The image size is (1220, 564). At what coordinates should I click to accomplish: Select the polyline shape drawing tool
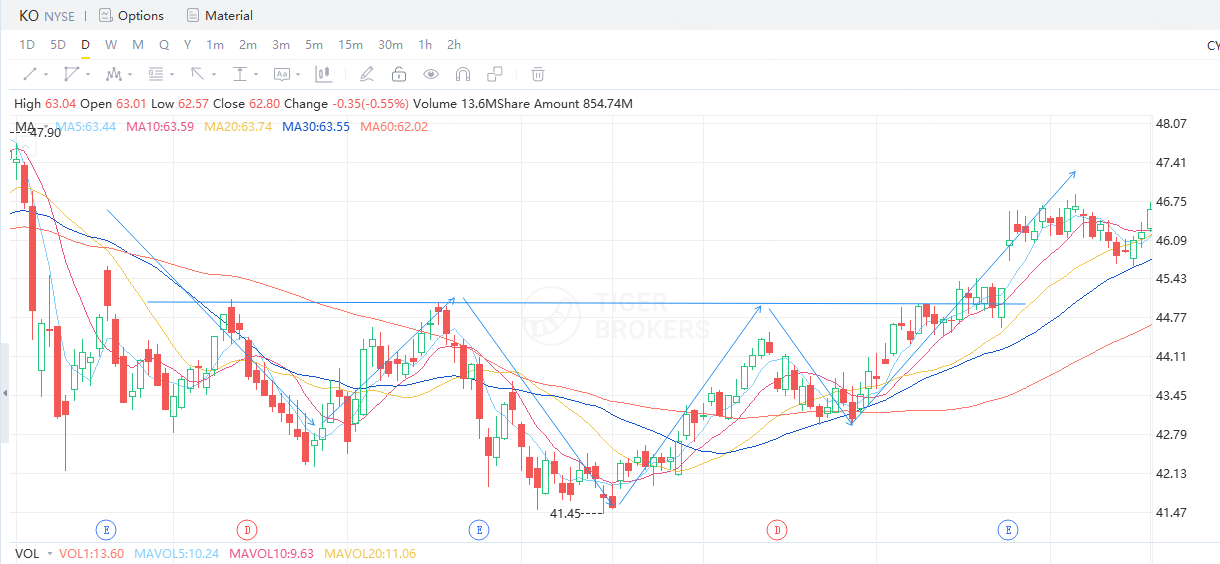point(71,74)
